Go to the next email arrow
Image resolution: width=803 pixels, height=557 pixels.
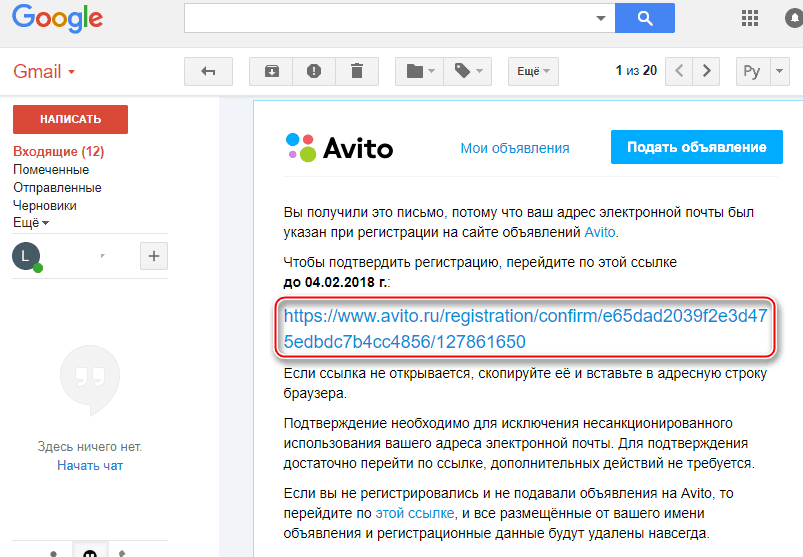(707, 71)
